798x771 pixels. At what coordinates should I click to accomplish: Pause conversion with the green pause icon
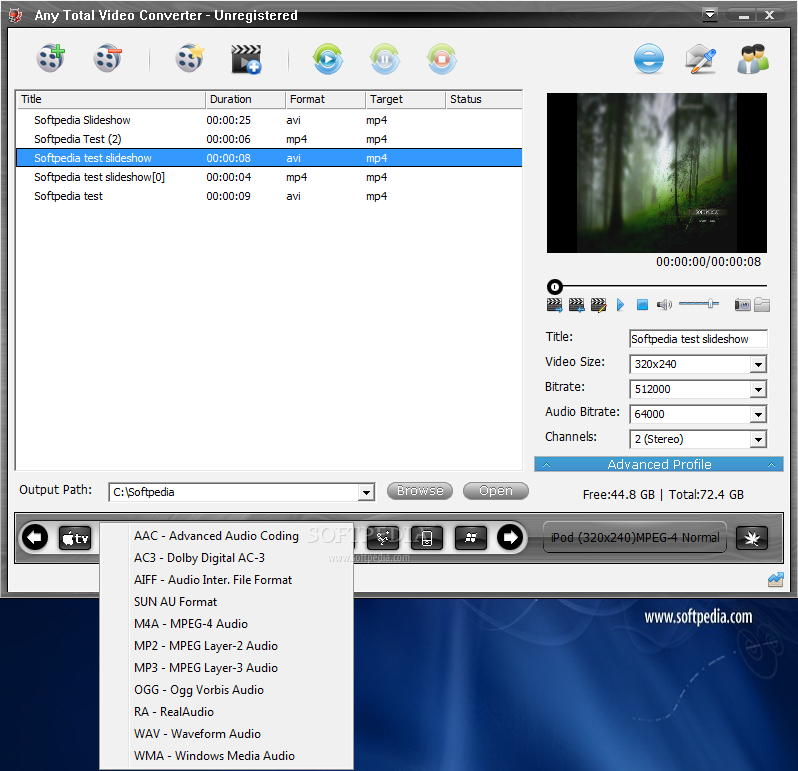coord(385,59)
